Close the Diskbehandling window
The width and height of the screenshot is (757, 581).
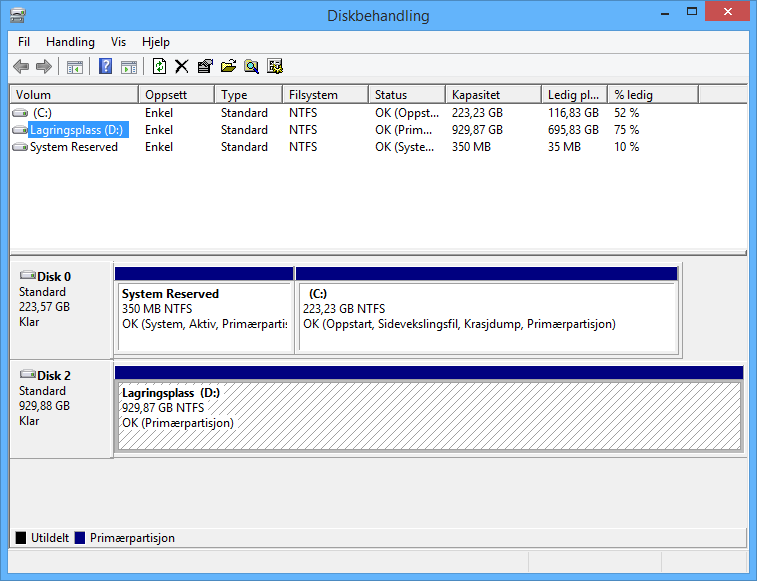(728, 12)
